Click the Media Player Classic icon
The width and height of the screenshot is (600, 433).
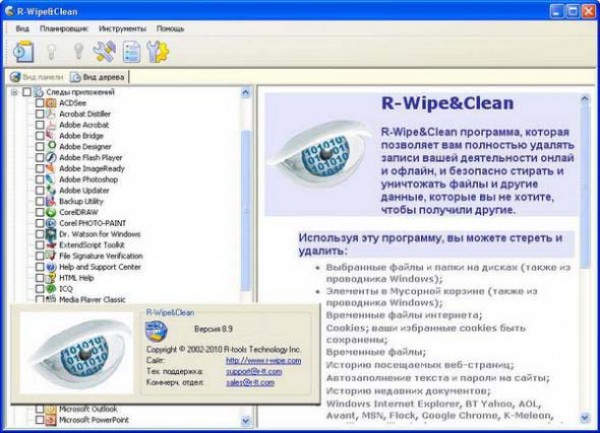click(x=51, y=299)
